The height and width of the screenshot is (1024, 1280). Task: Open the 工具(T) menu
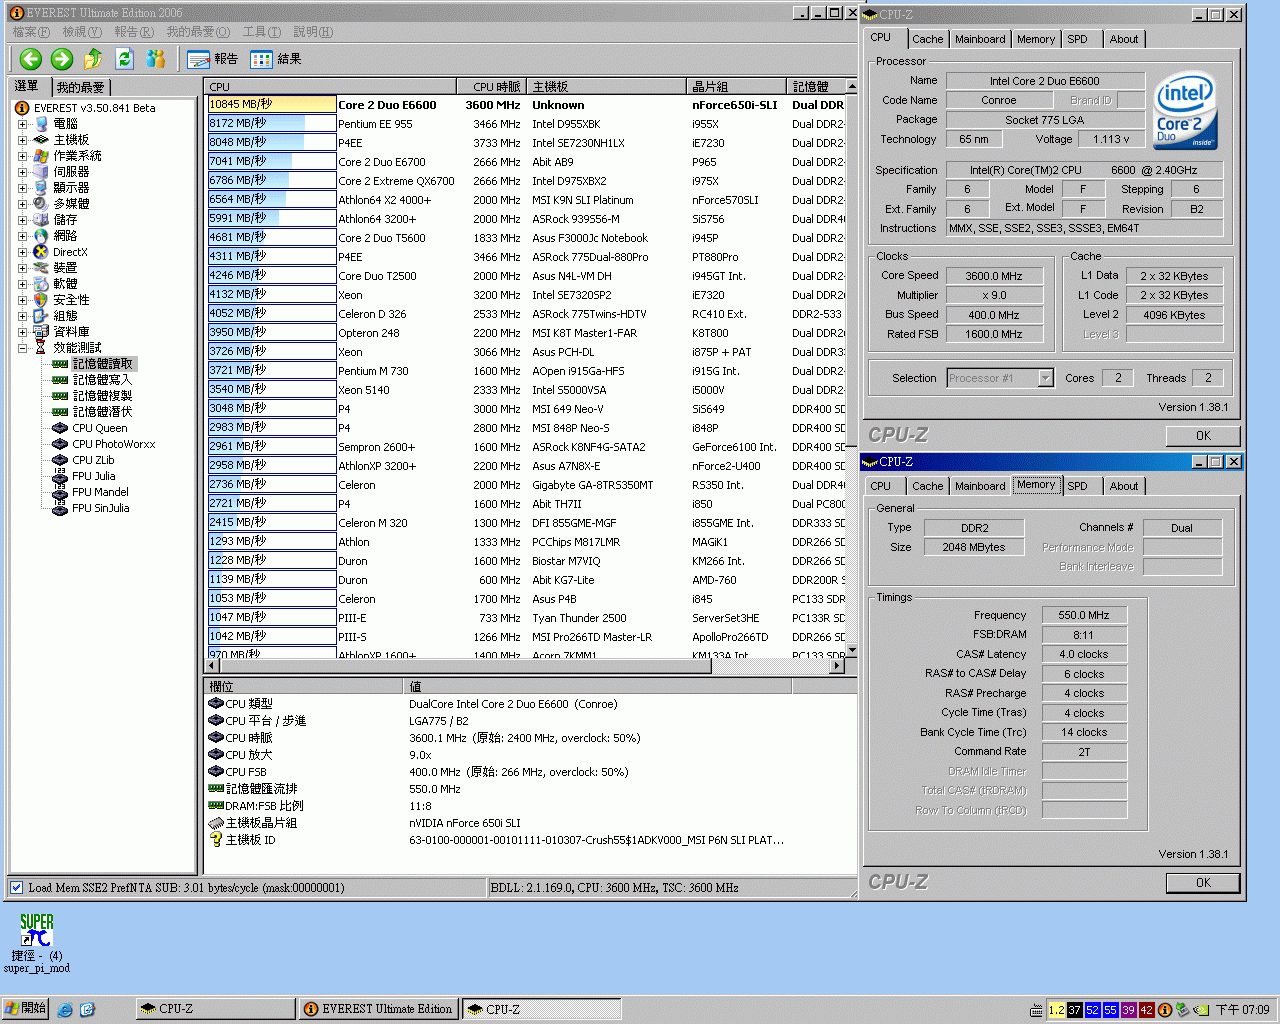[x=261, y=32]
